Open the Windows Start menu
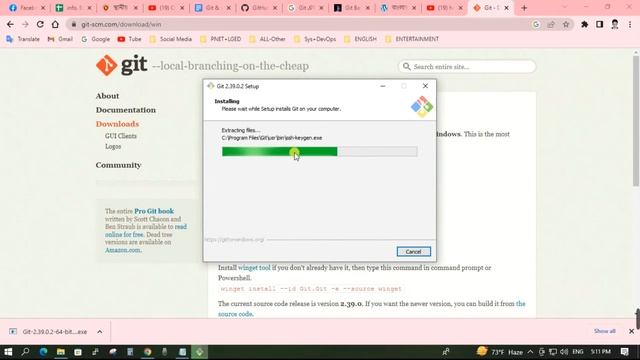 (x=8, y=352)
